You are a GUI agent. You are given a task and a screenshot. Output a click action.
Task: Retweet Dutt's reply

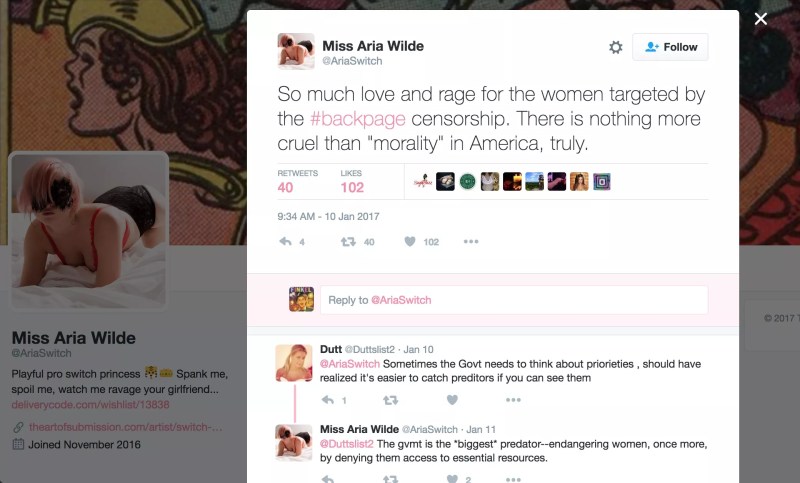[390, 400]
